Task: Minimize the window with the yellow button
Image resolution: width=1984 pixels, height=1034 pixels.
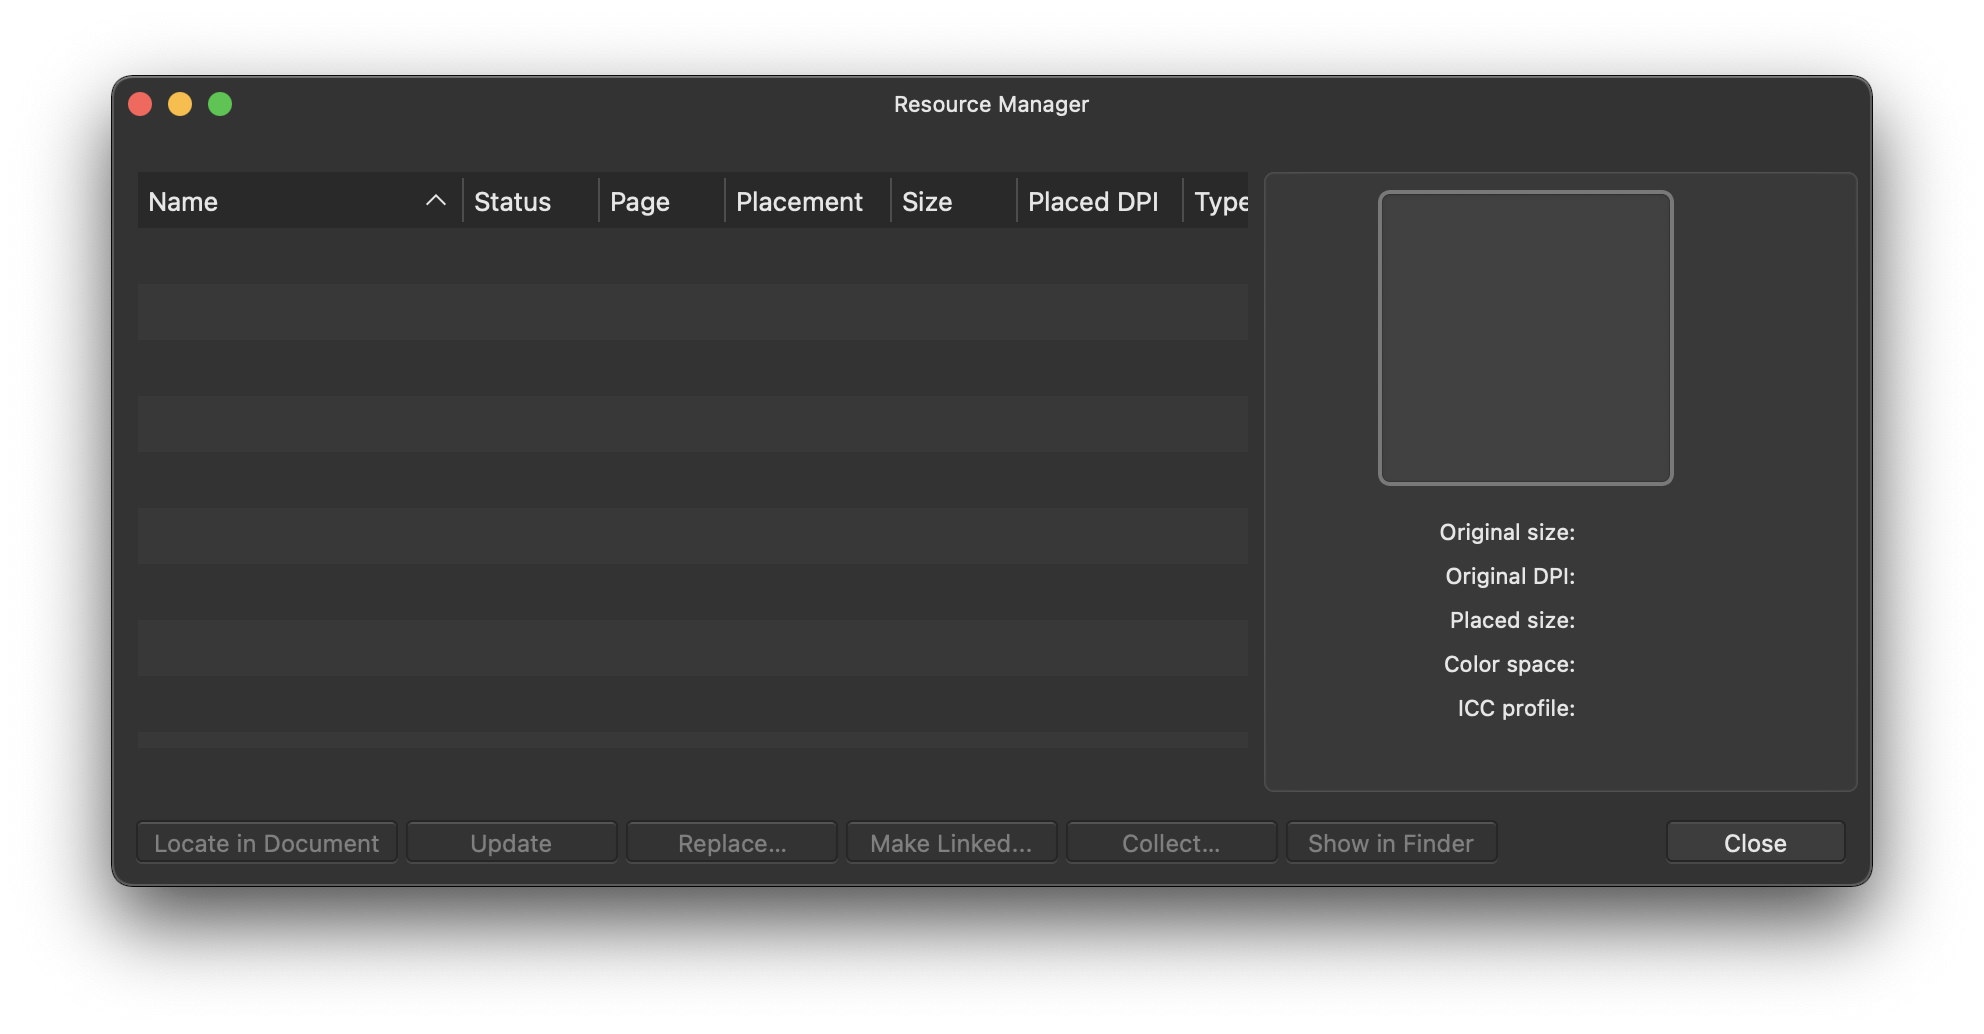Action: coord(180,104)
